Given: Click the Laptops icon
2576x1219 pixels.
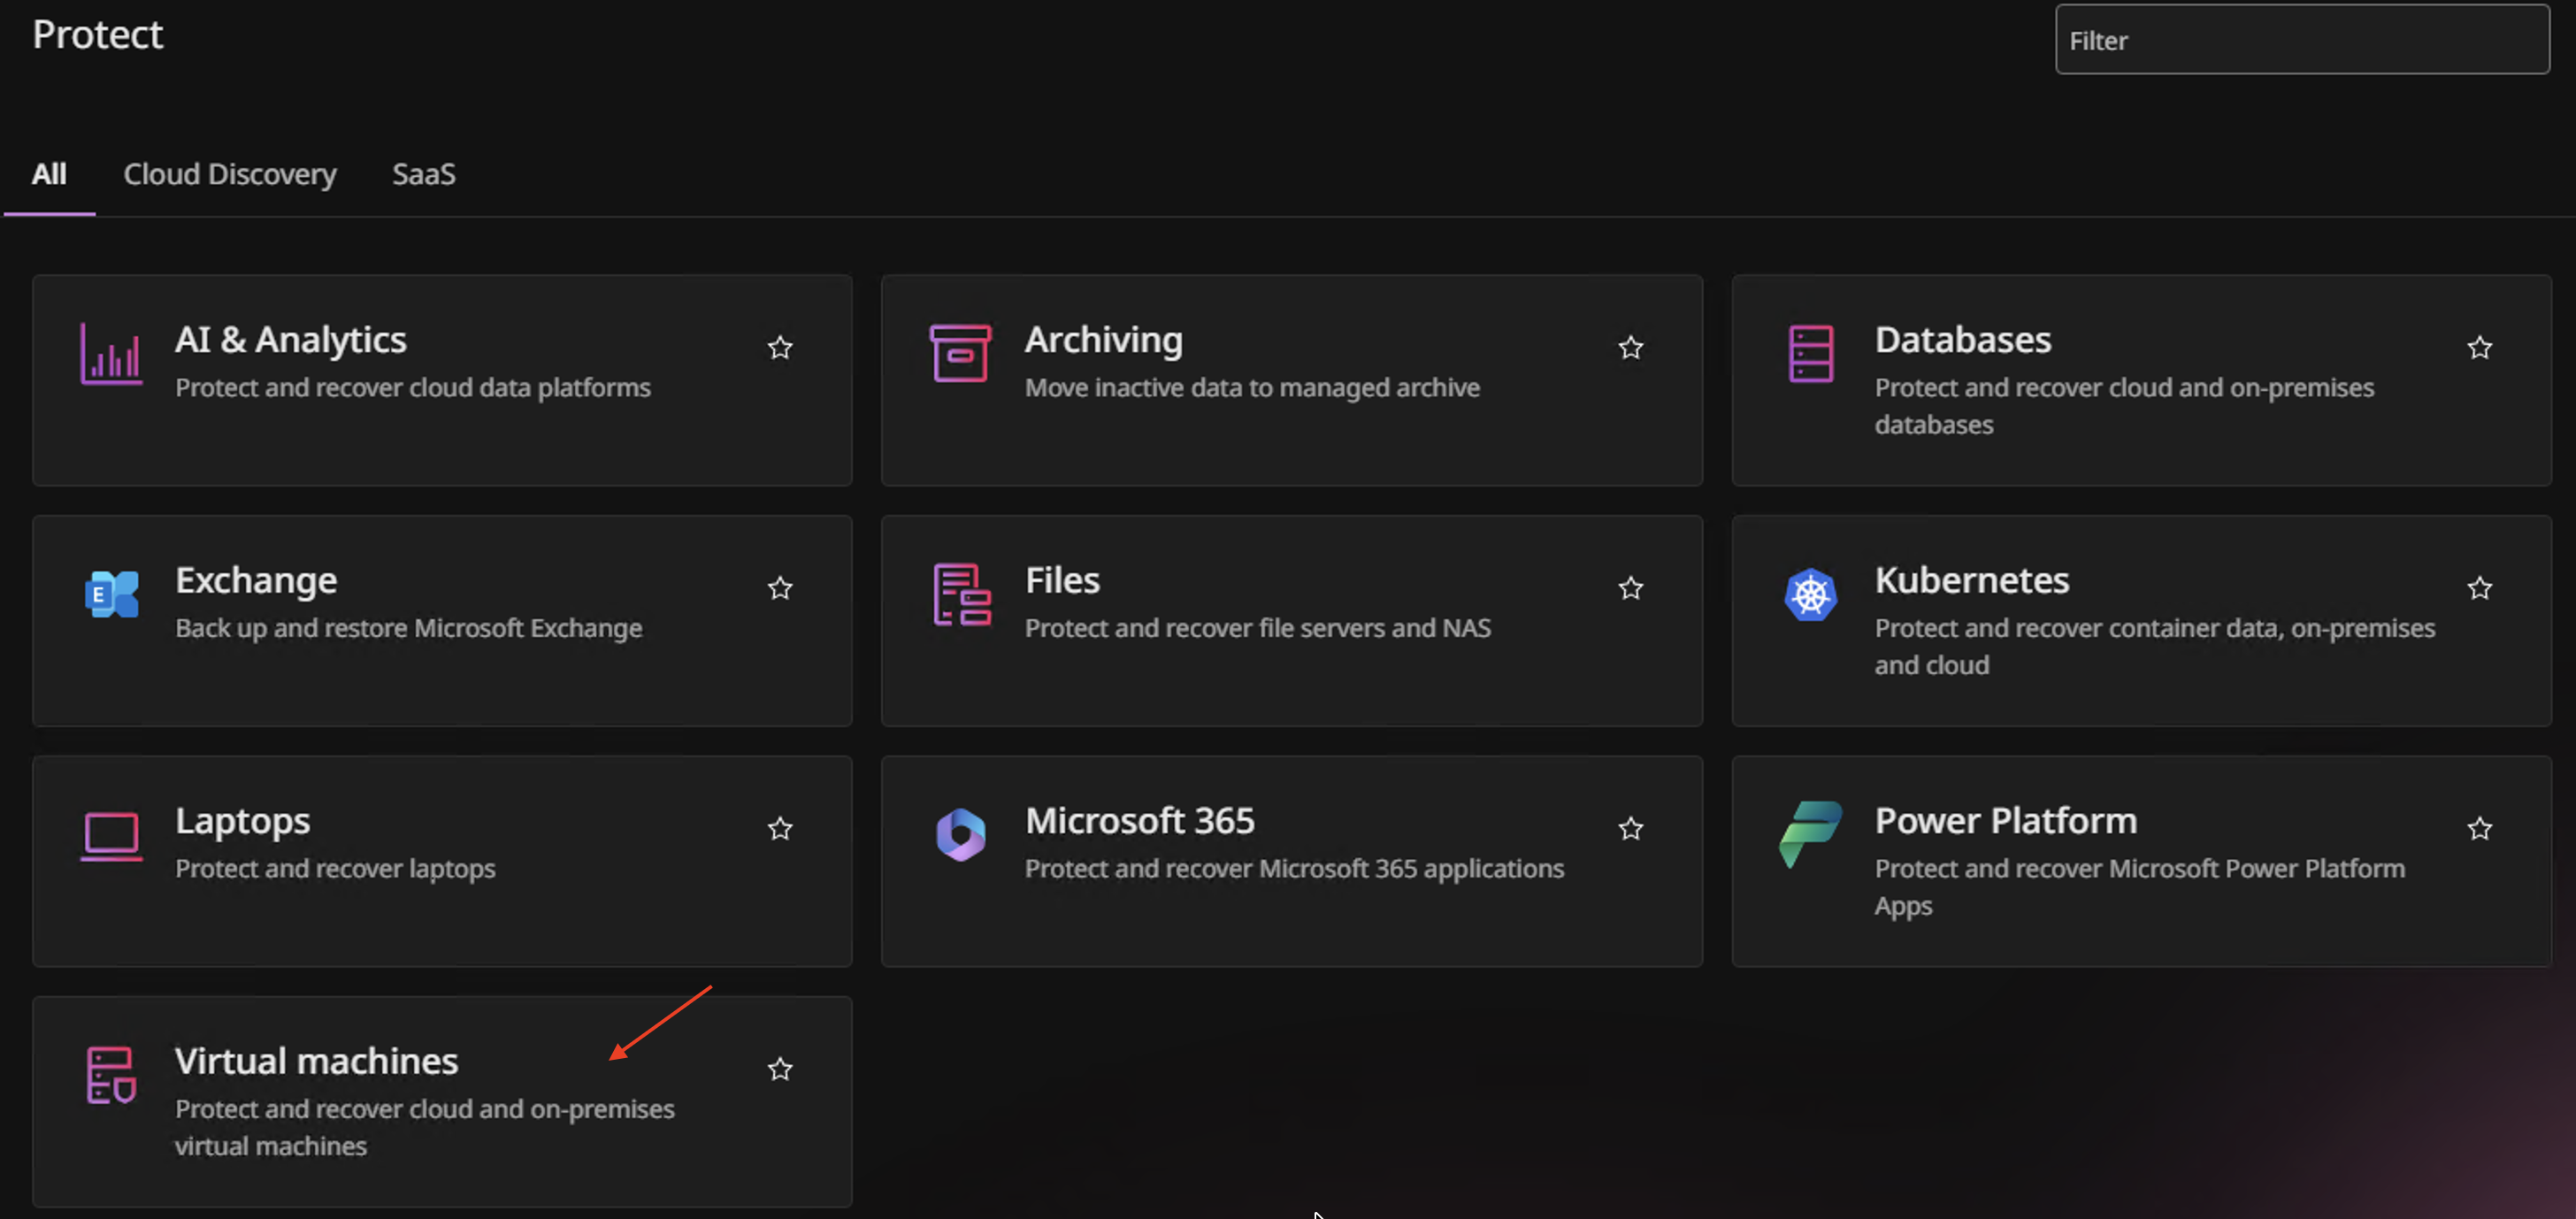Looking at the screenshot, I should click(x=111, y=836).
